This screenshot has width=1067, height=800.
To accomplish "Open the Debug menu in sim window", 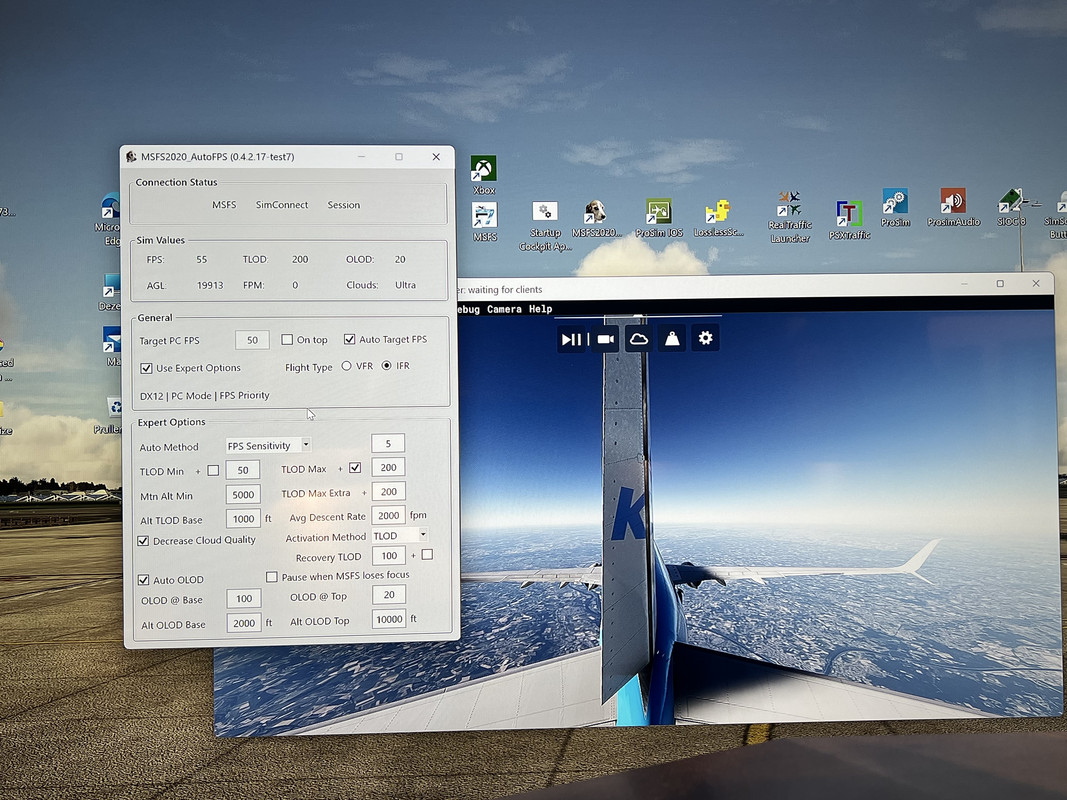I will [x=468, y=309].
